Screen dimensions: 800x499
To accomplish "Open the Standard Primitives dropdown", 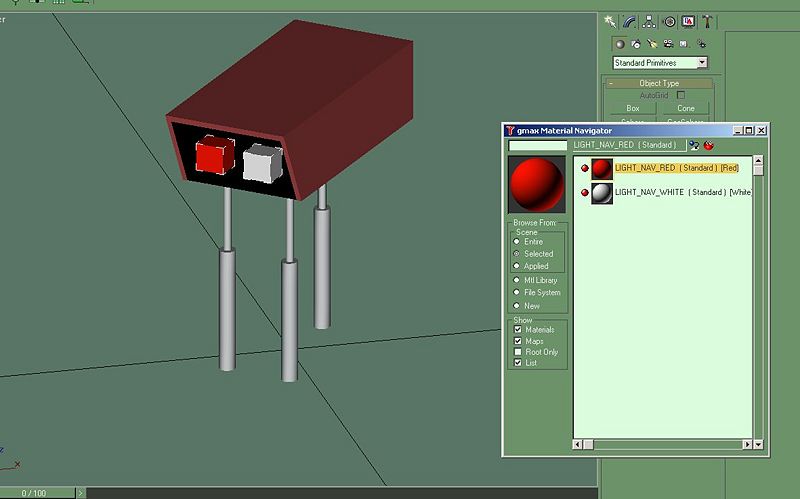I will [660, 63].
